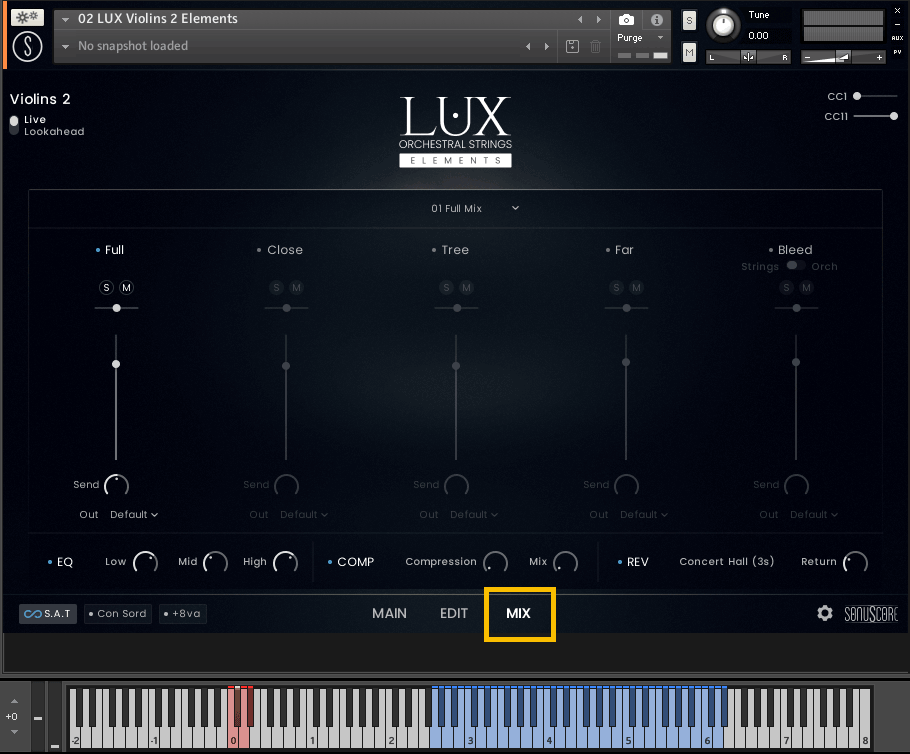Click the instrument info icon
Image resolution: width=910 pixels, height=754 pixels.
tap(655, 18)
